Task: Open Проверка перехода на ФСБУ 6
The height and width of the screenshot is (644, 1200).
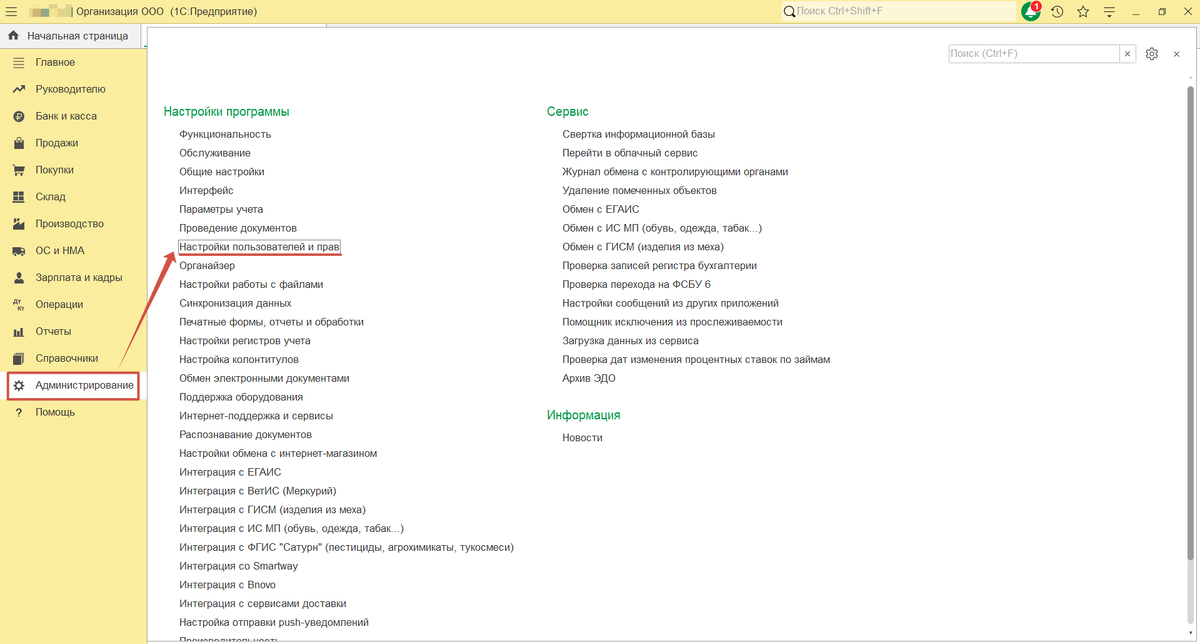Action: 636,284
